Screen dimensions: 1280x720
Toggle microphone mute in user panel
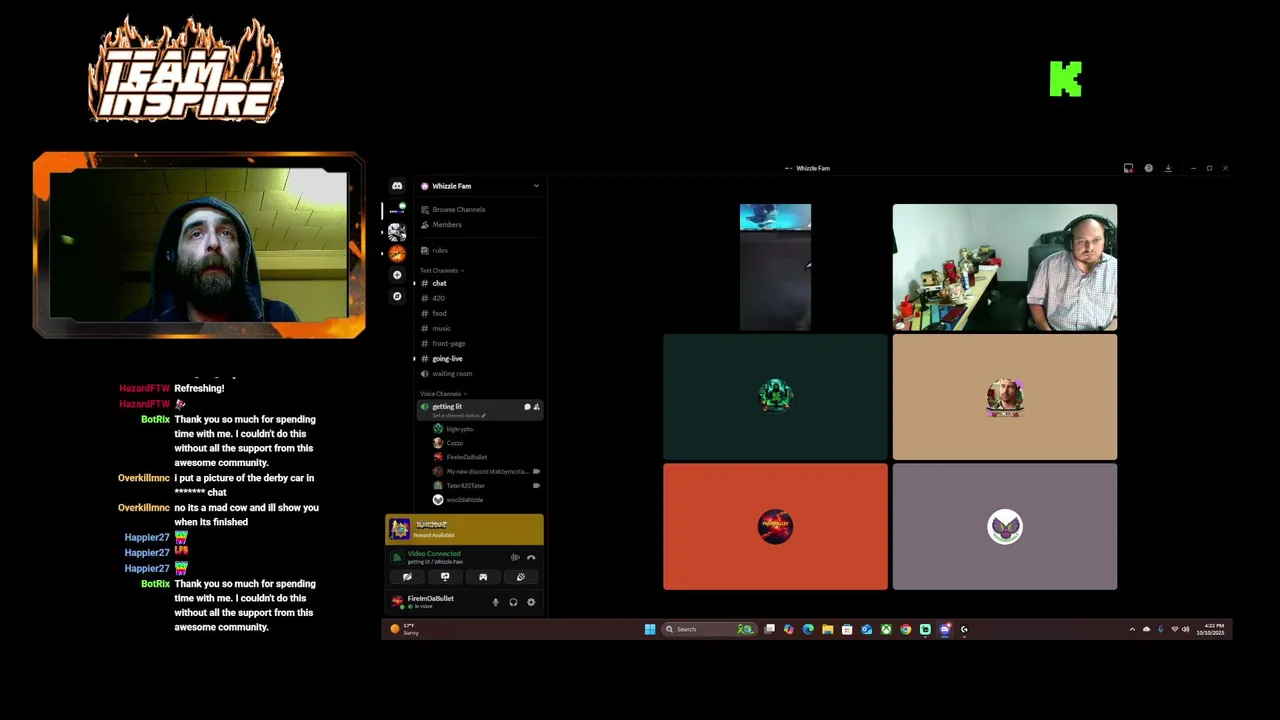click(495, 602)
